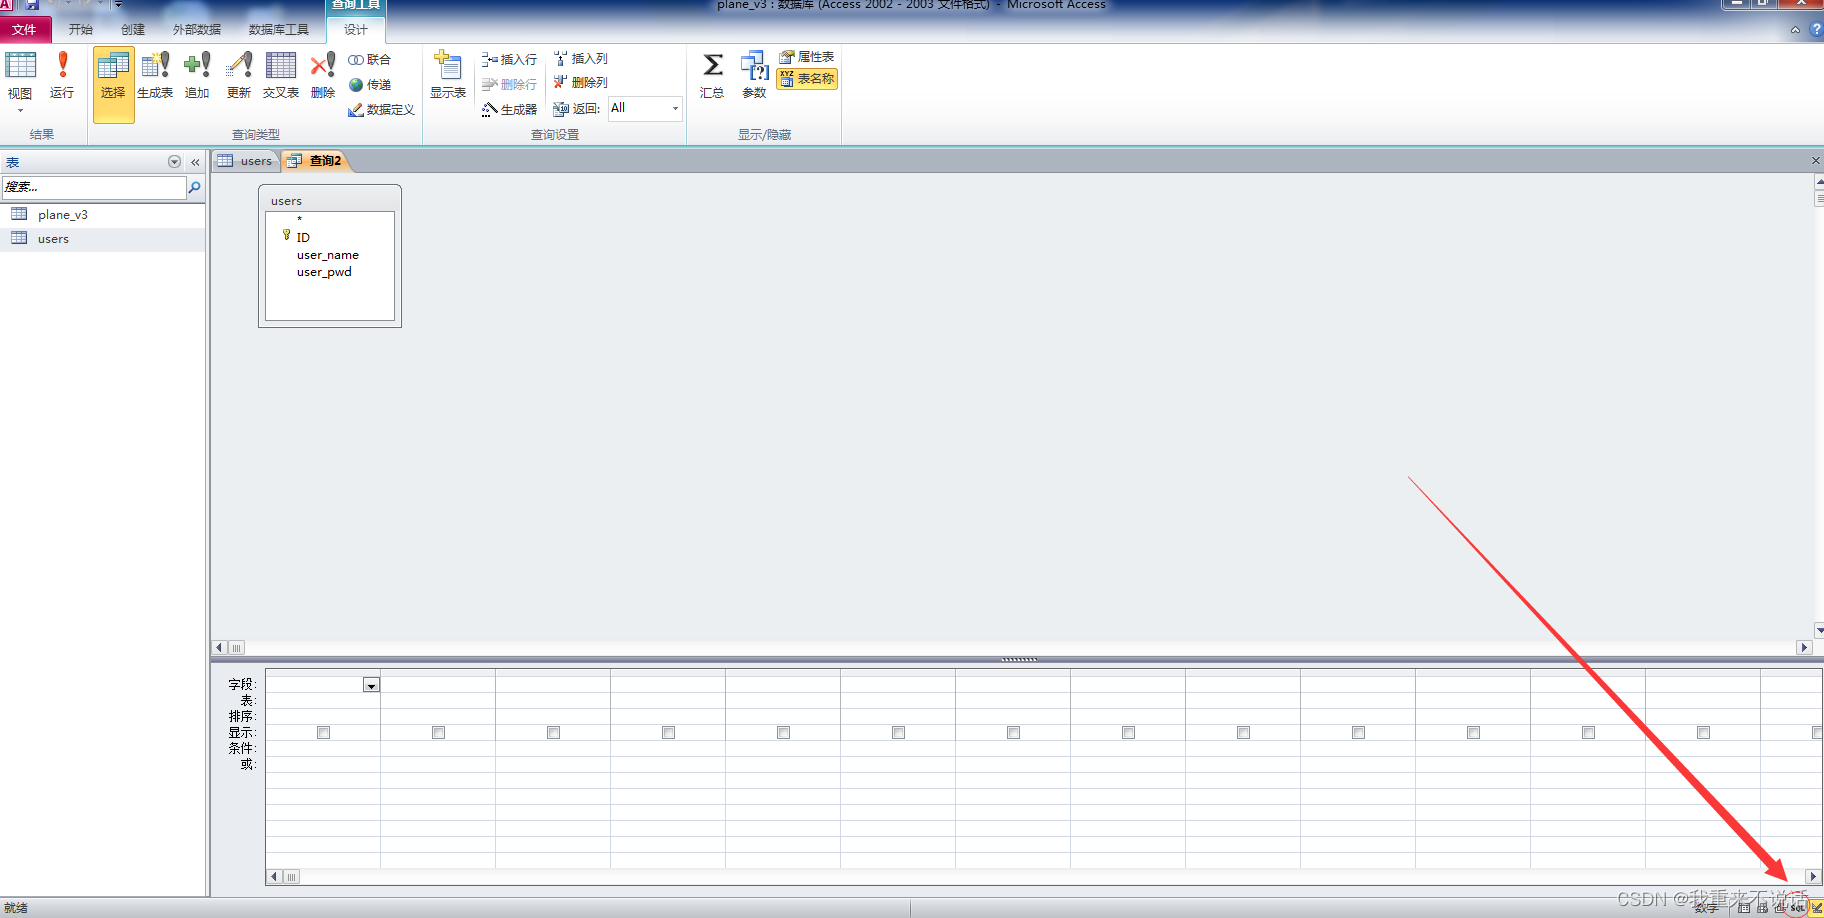Click the search magnifier in navigation pane
1824x918 pixels.
(x=194, y=187)
